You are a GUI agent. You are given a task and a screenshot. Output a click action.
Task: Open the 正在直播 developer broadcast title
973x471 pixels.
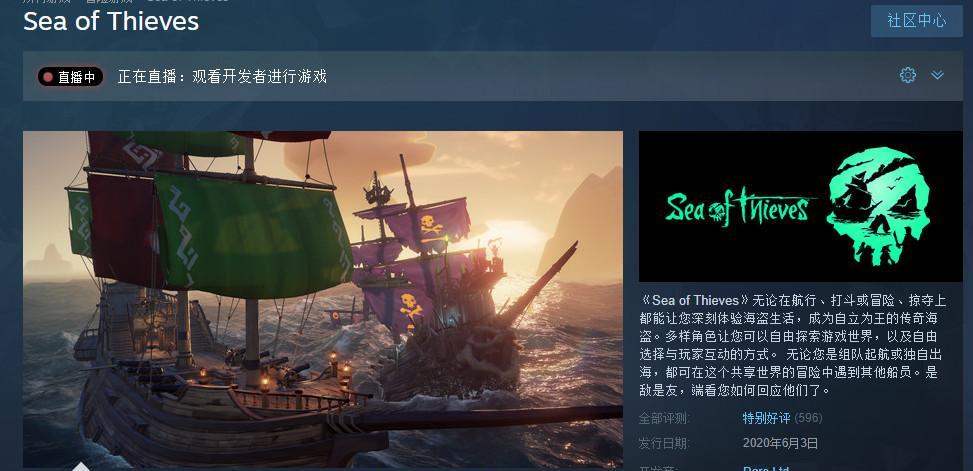tap(222, 76)
